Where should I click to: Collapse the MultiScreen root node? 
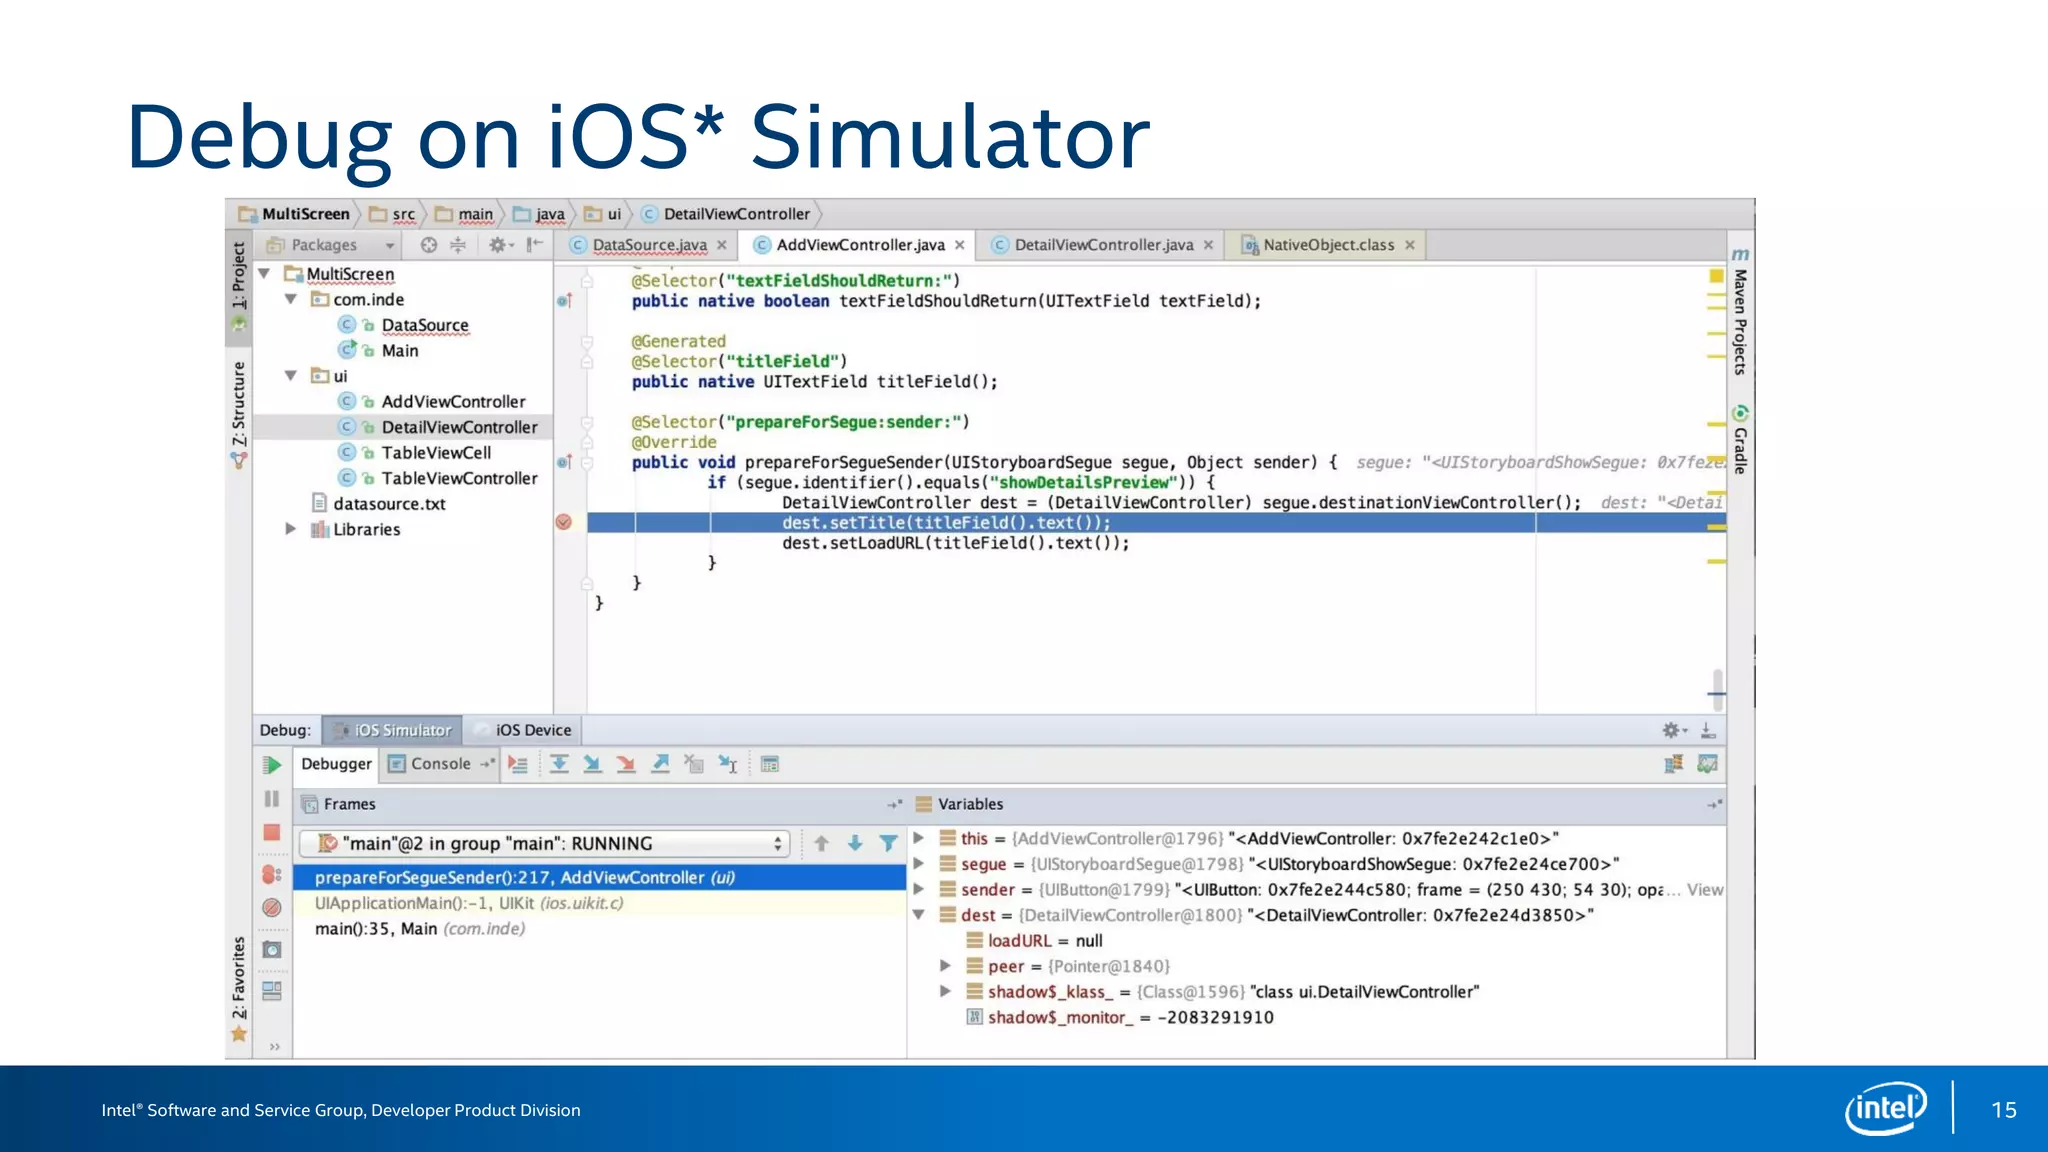[x=265, y=274]
